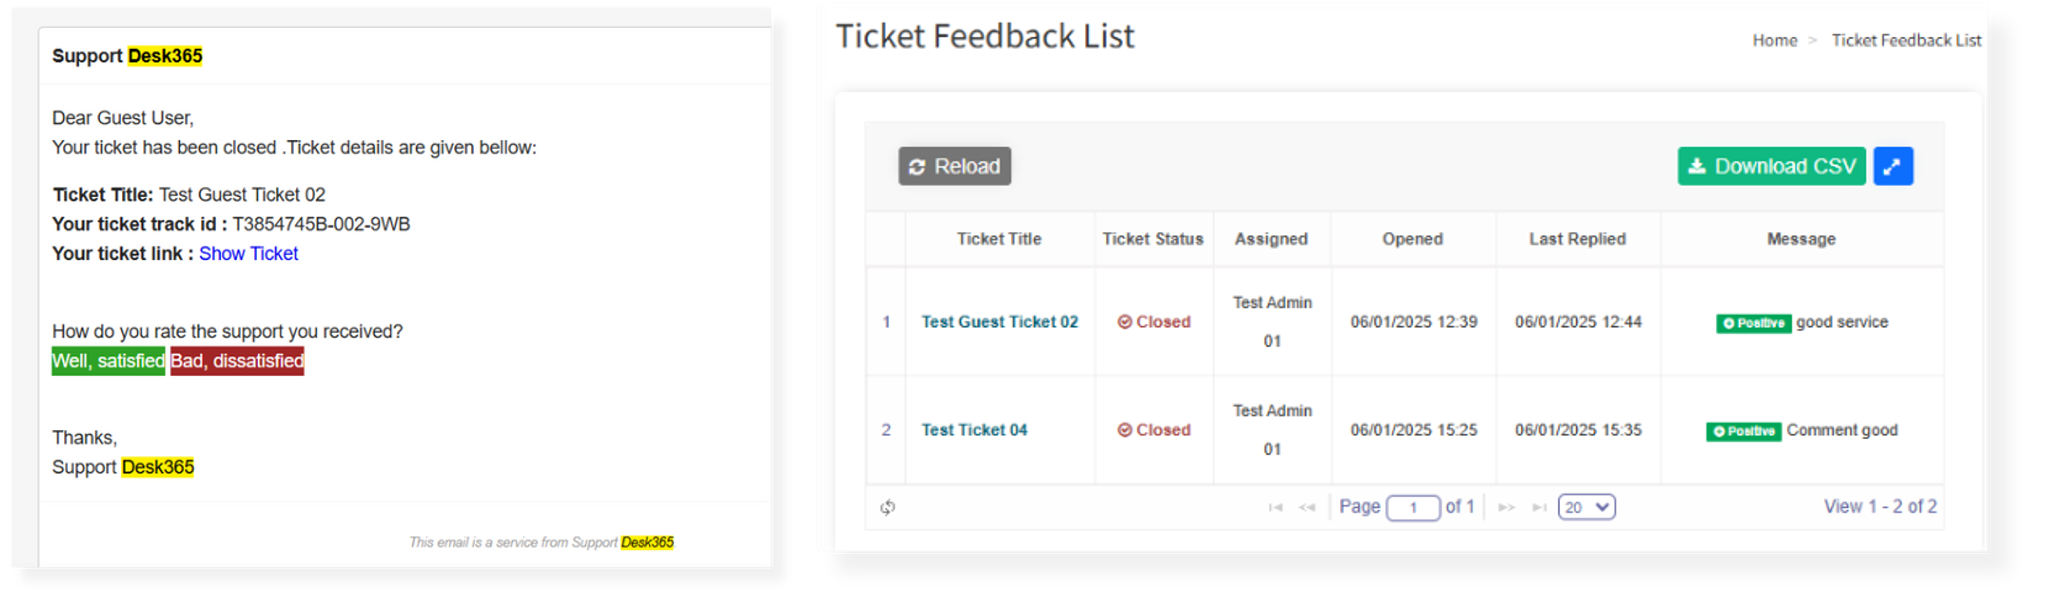Click the Reload button

pos(954,166)
